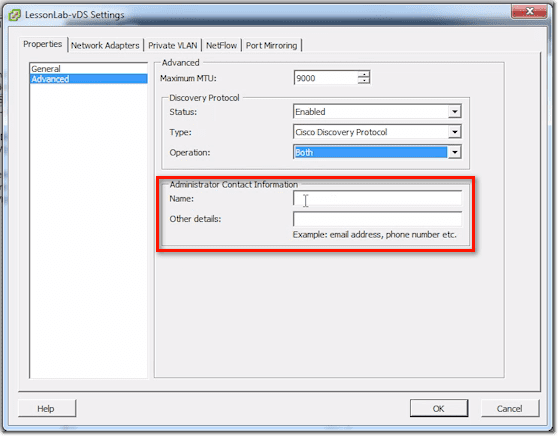Select the Port Mirroring tab
Viewport: 558px width, 436px height.
272,46
